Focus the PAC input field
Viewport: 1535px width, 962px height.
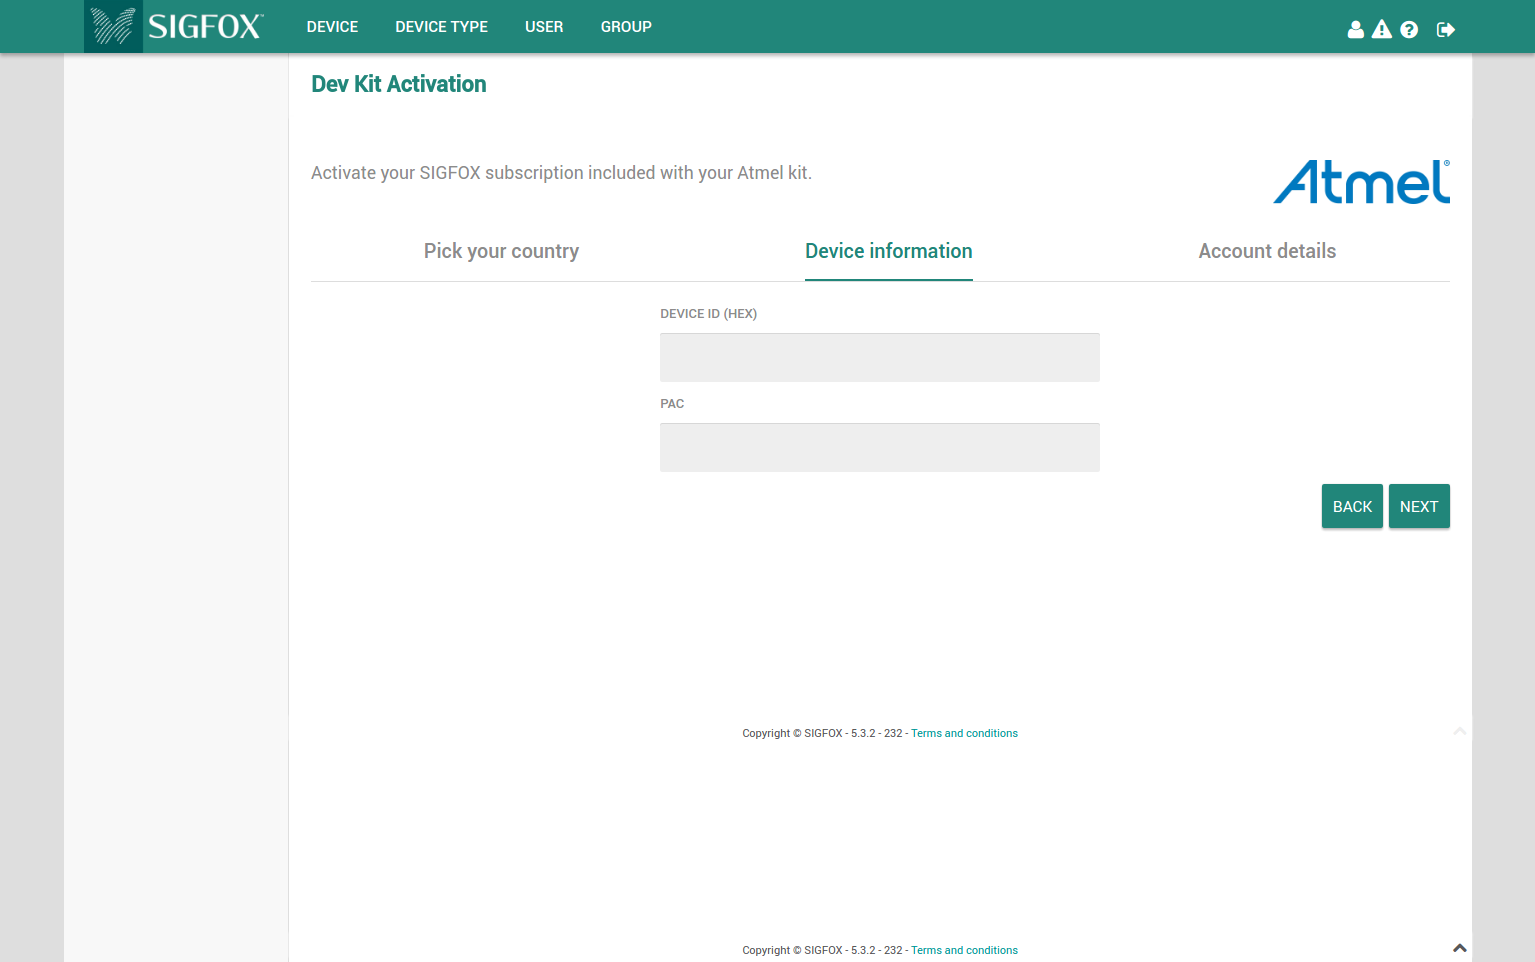pos(880,447)
